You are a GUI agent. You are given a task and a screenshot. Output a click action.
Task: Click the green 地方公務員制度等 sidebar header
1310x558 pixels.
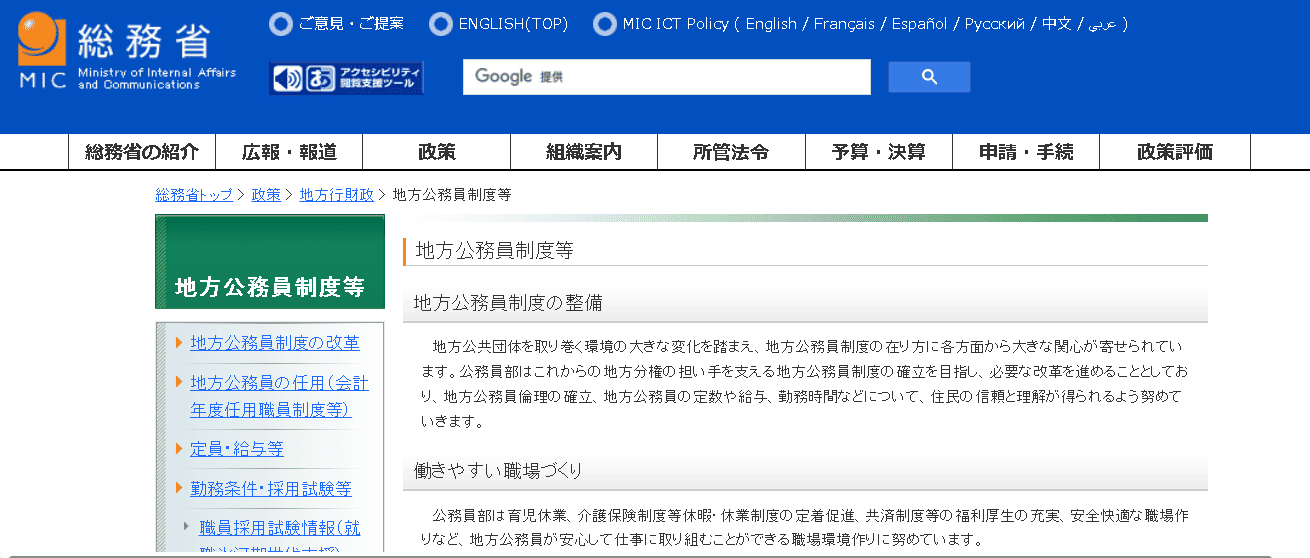(x=270, y=262)
